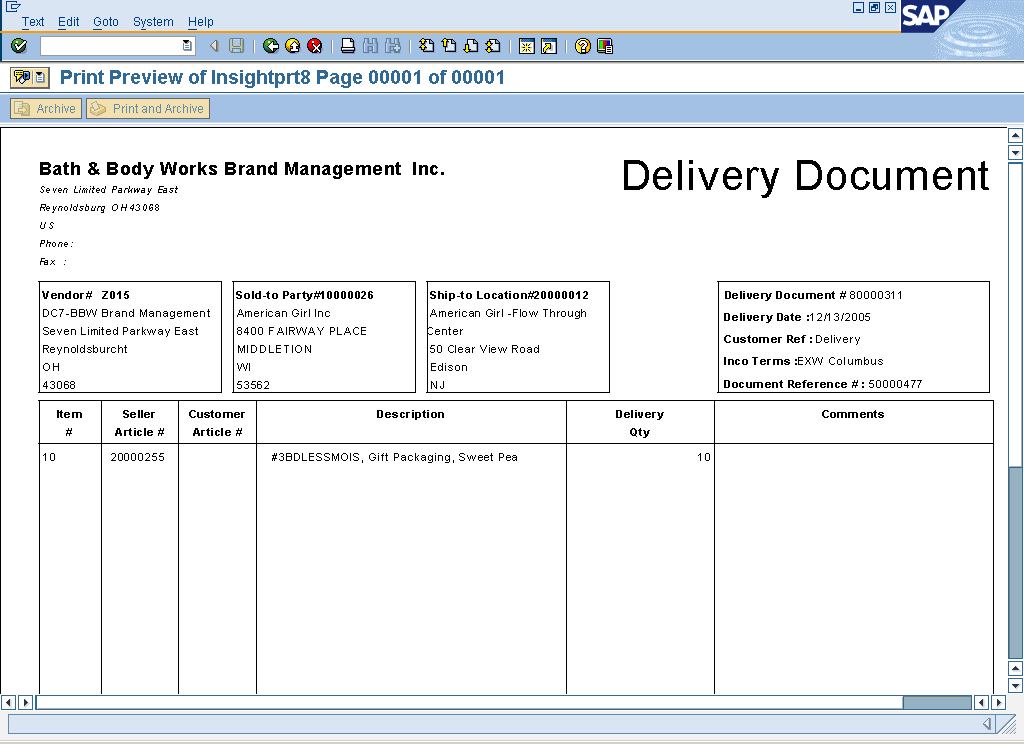This screenshot has height=744, width=1024.
Task: Expand status bar with the triangle arrow
Action: pos(987,724)
